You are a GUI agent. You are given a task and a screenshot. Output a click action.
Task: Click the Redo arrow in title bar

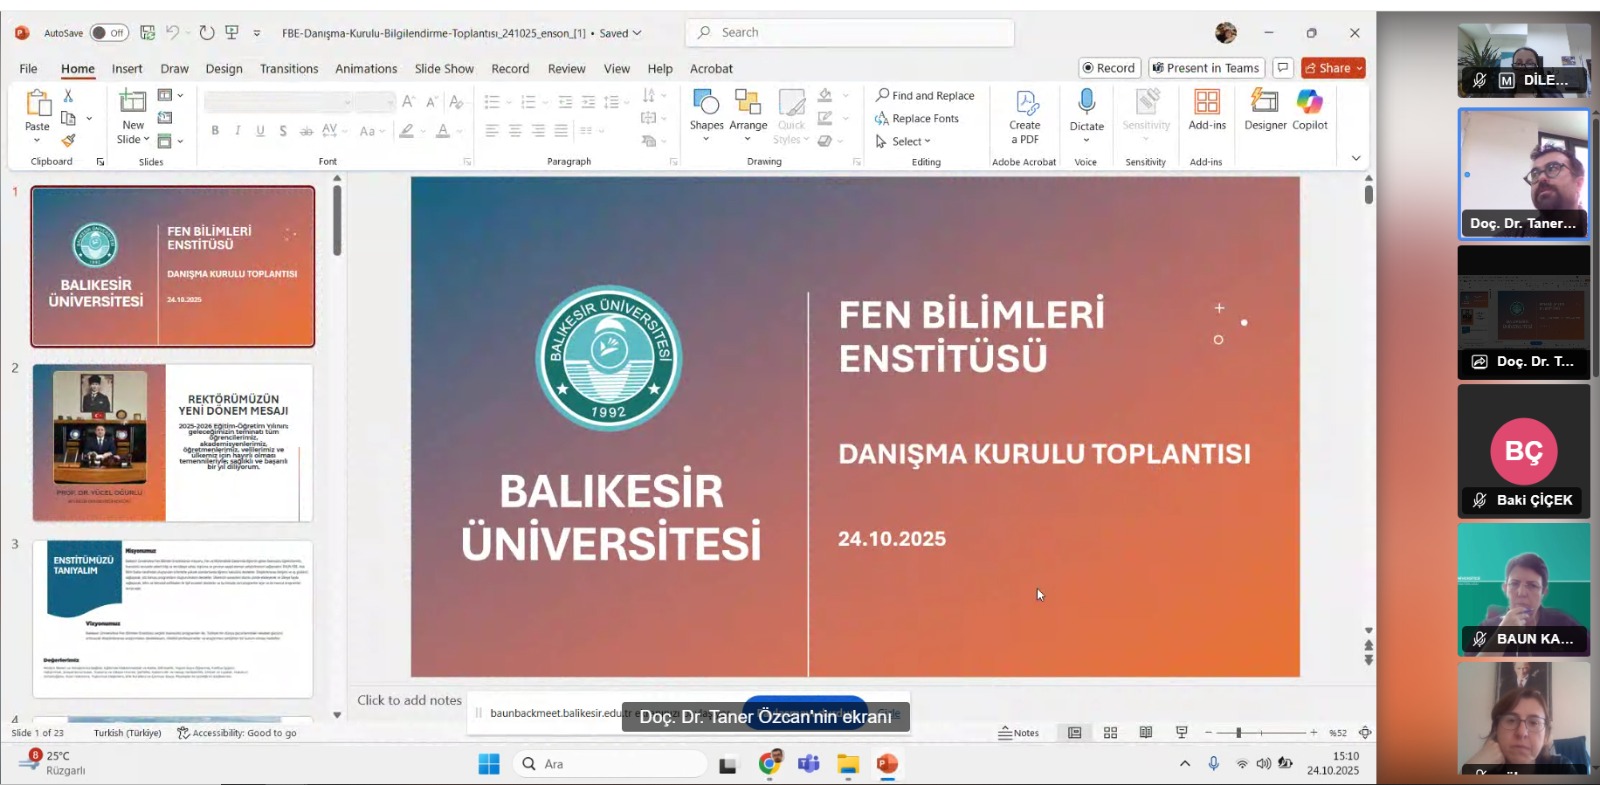[206, 33]
